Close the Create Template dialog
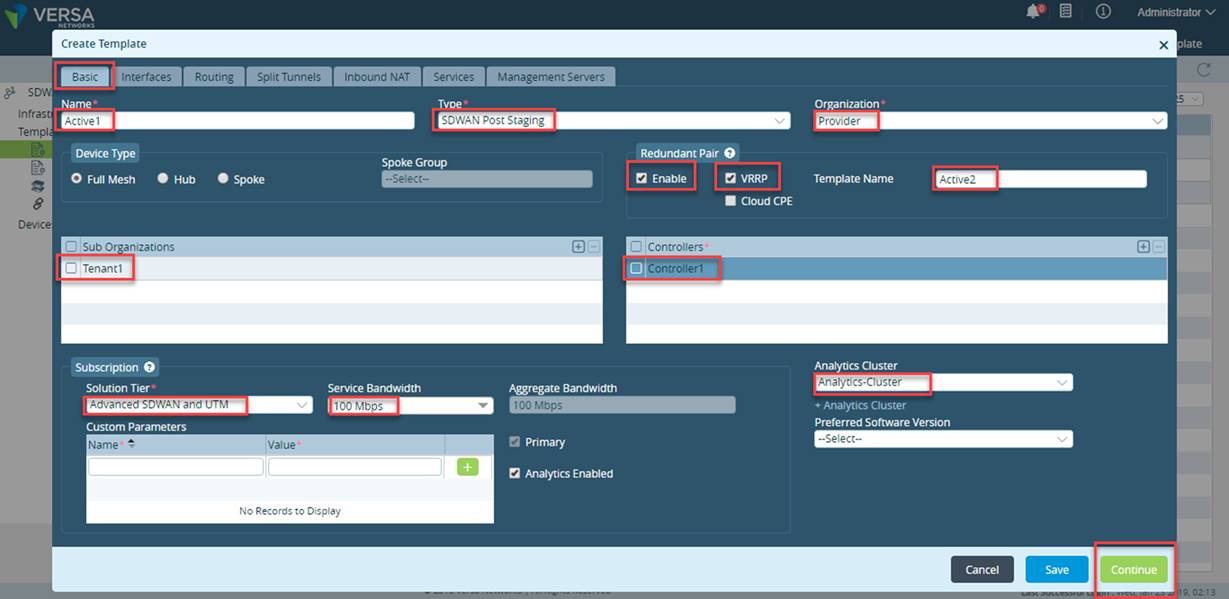This screenshot has width=1229, height=599. click(1163, 45)
